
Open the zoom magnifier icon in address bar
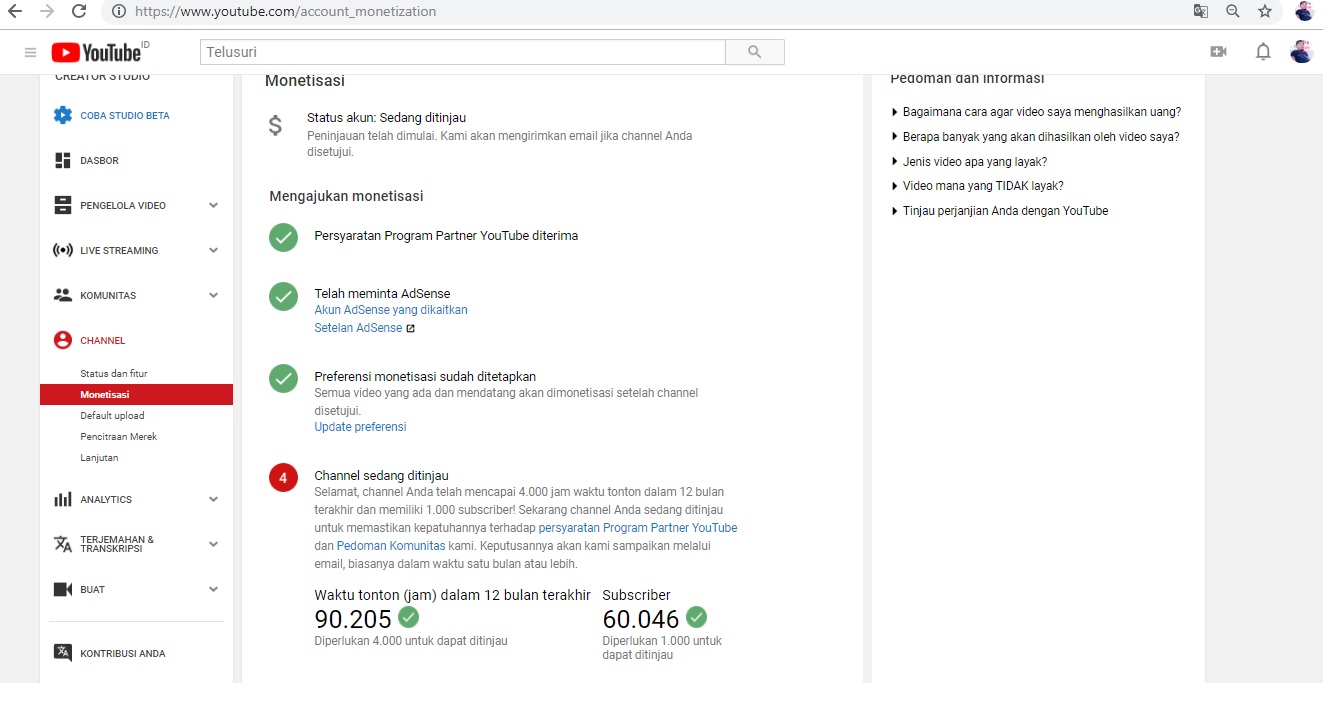(x=1233, y=12)
